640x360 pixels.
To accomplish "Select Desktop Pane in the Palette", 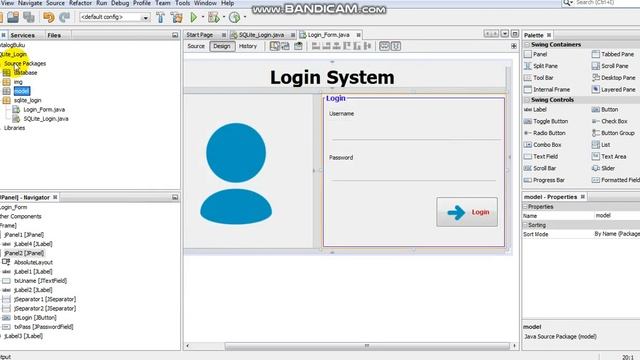I will tap(613, 78).
